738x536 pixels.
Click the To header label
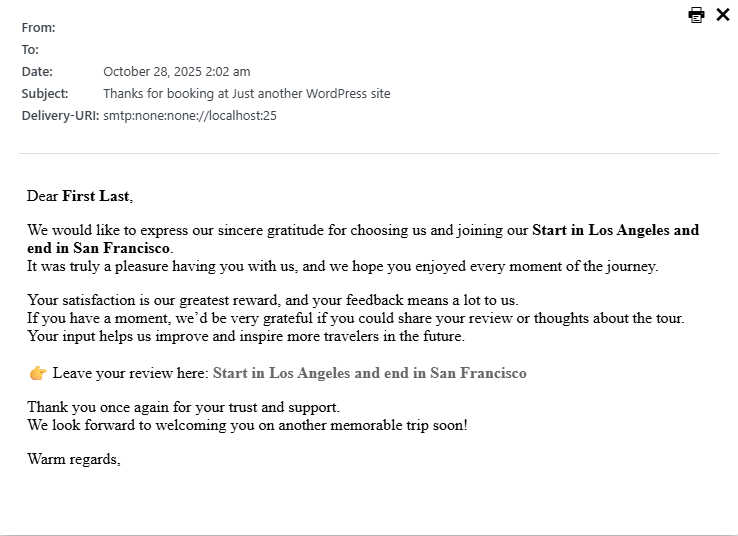(31, 50)
